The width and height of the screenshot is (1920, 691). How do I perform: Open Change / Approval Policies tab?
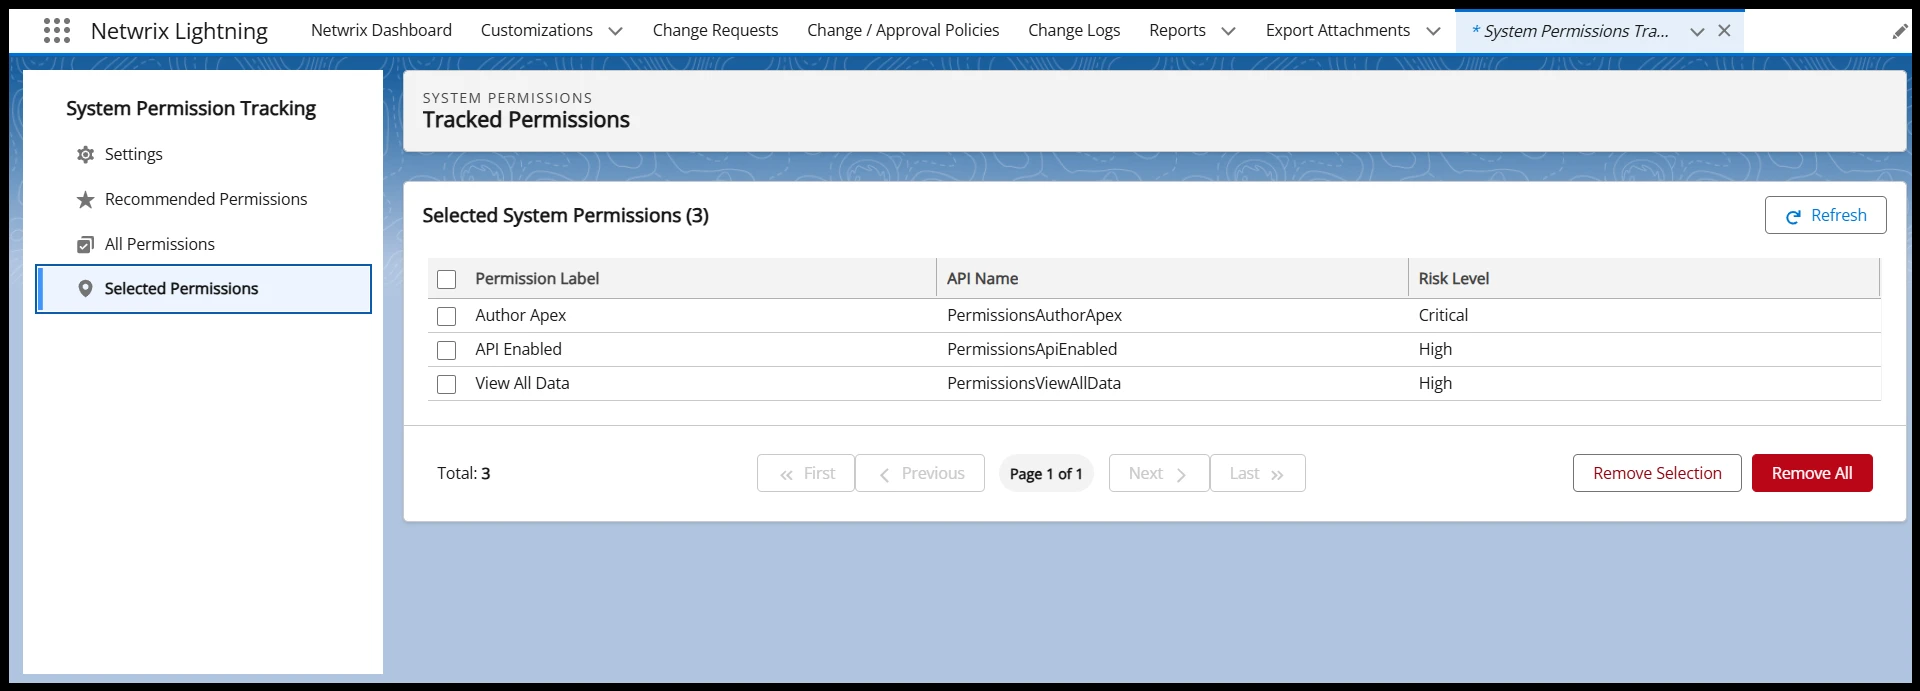pos(903,31)
